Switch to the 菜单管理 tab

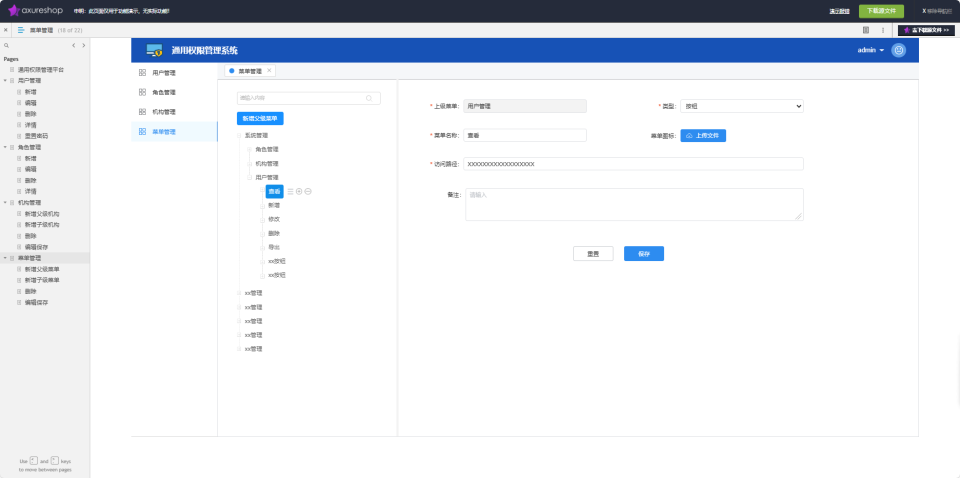[x=250, y=71]
